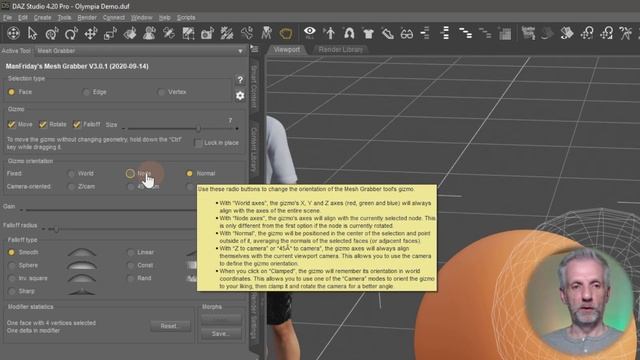Toggle the Rotate gizmo checkbox
Screen dimensions: 640x360
click(x=43, y=124)
